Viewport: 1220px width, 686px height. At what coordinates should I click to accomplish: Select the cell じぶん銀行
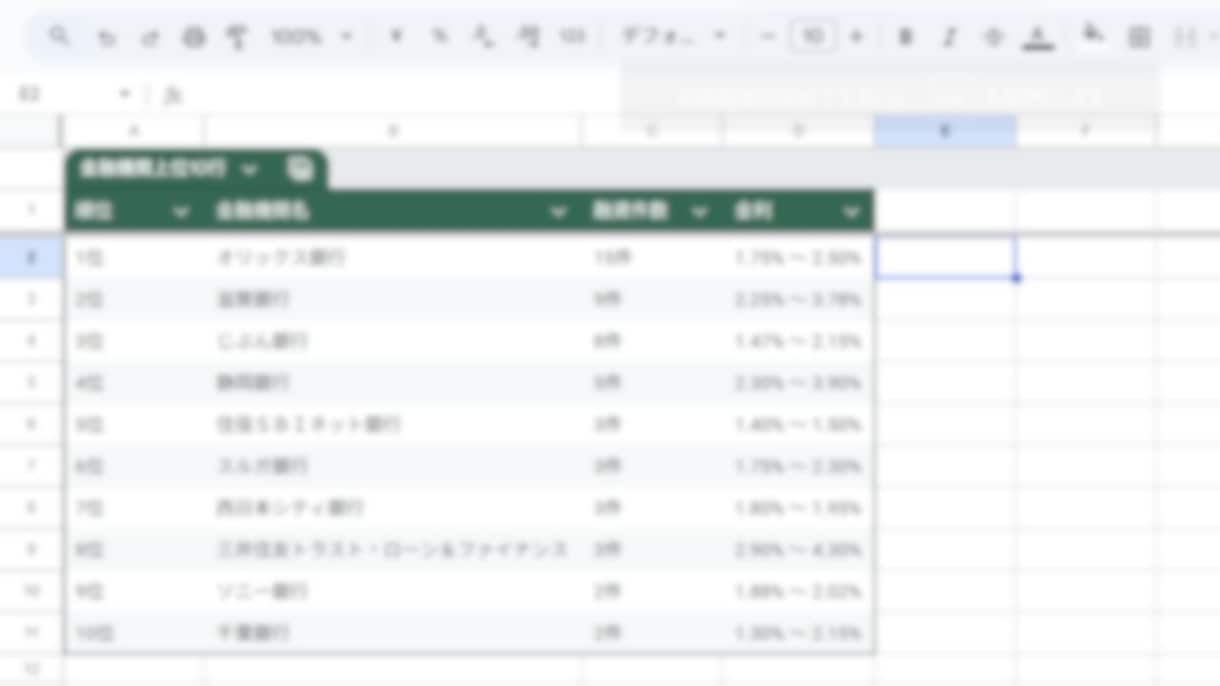click(393, 341)
